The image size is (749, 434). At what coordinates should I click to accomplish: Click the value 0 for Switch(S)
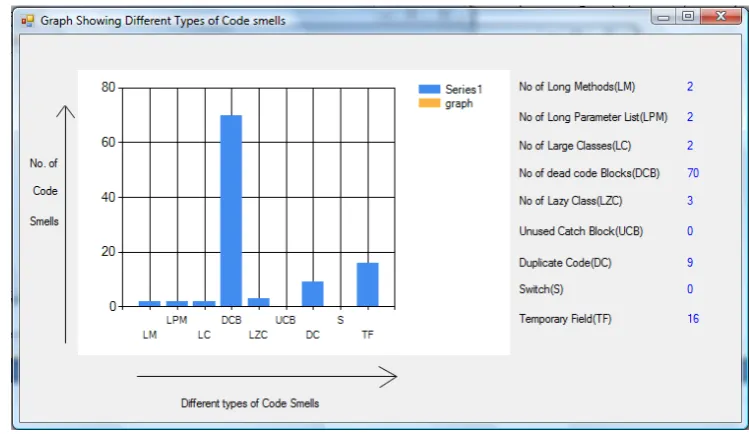point(690,289)
